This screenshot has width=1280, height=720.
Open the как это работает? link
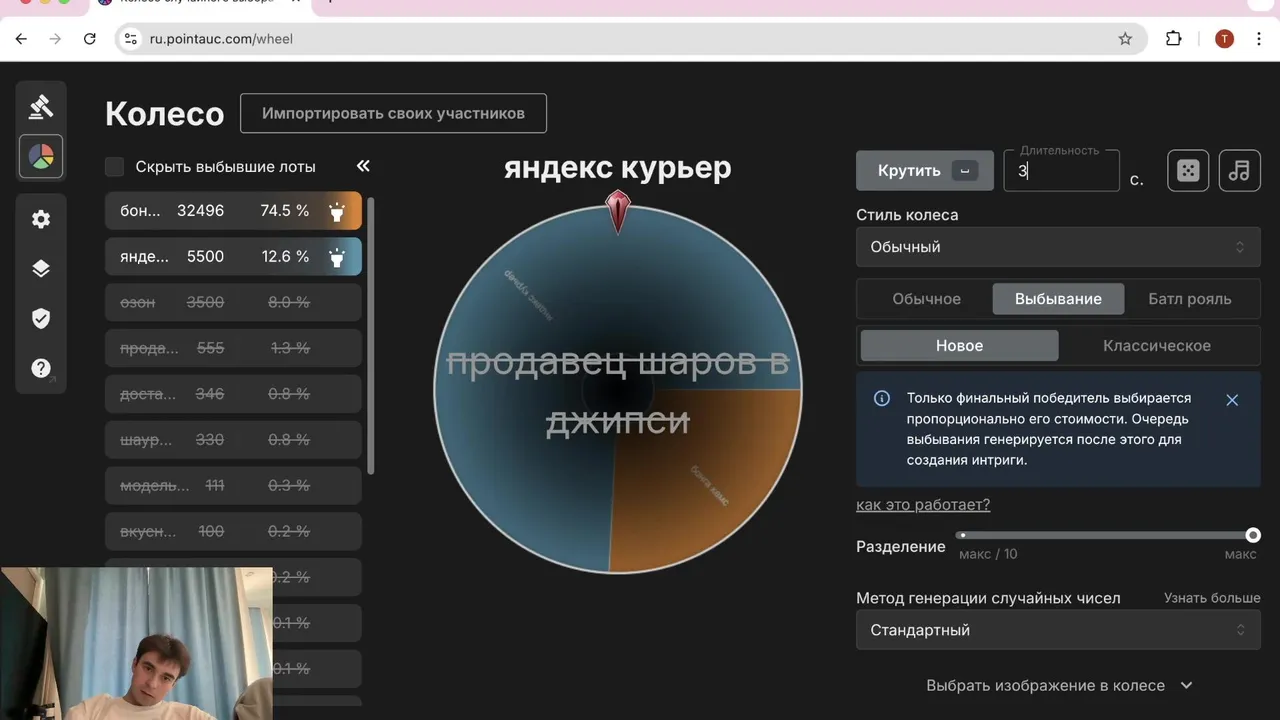coord(923,505)
